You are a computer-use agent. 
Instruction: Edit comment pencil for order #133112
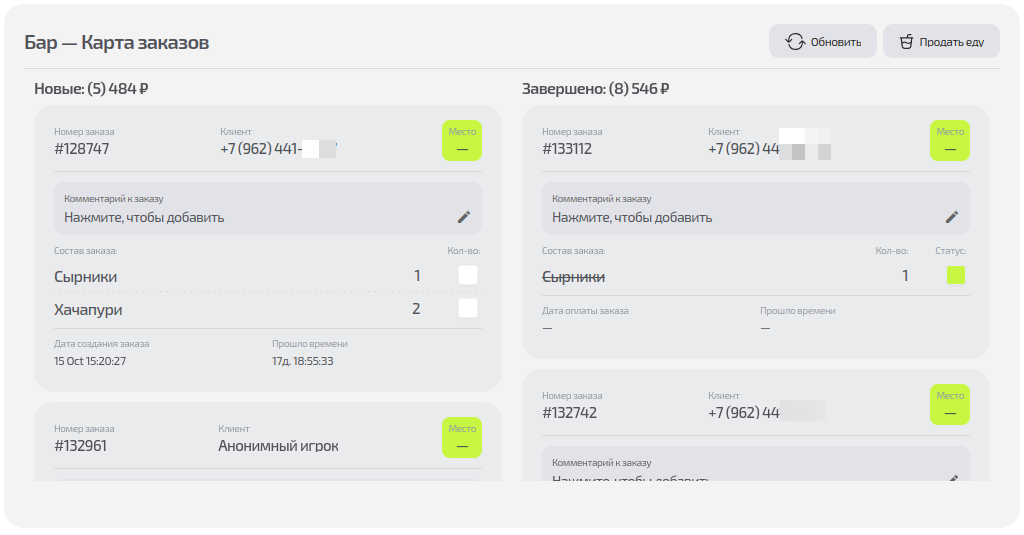point(951,216)
